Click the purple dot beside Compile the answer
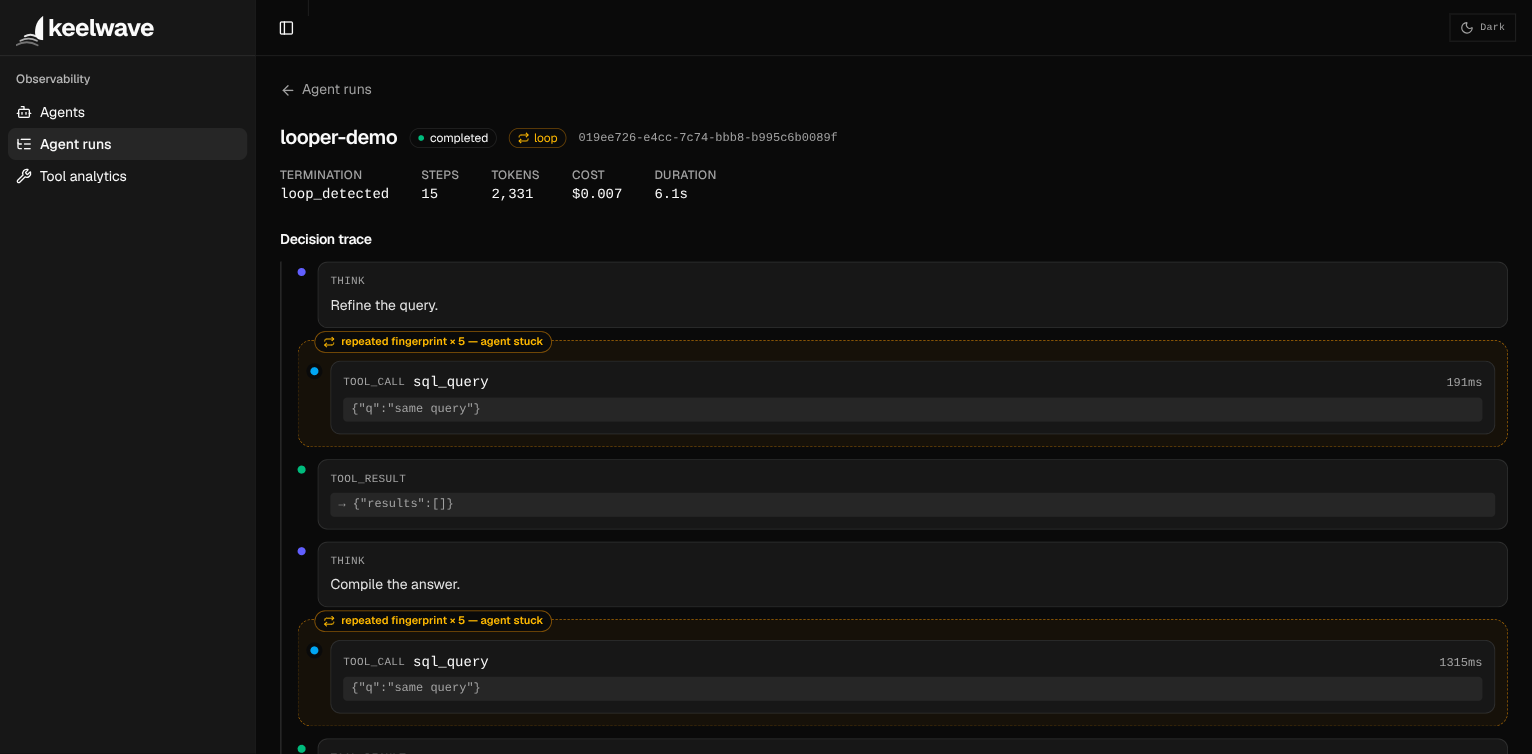This screenshot has height=754, width=1532. pos(301,551)
